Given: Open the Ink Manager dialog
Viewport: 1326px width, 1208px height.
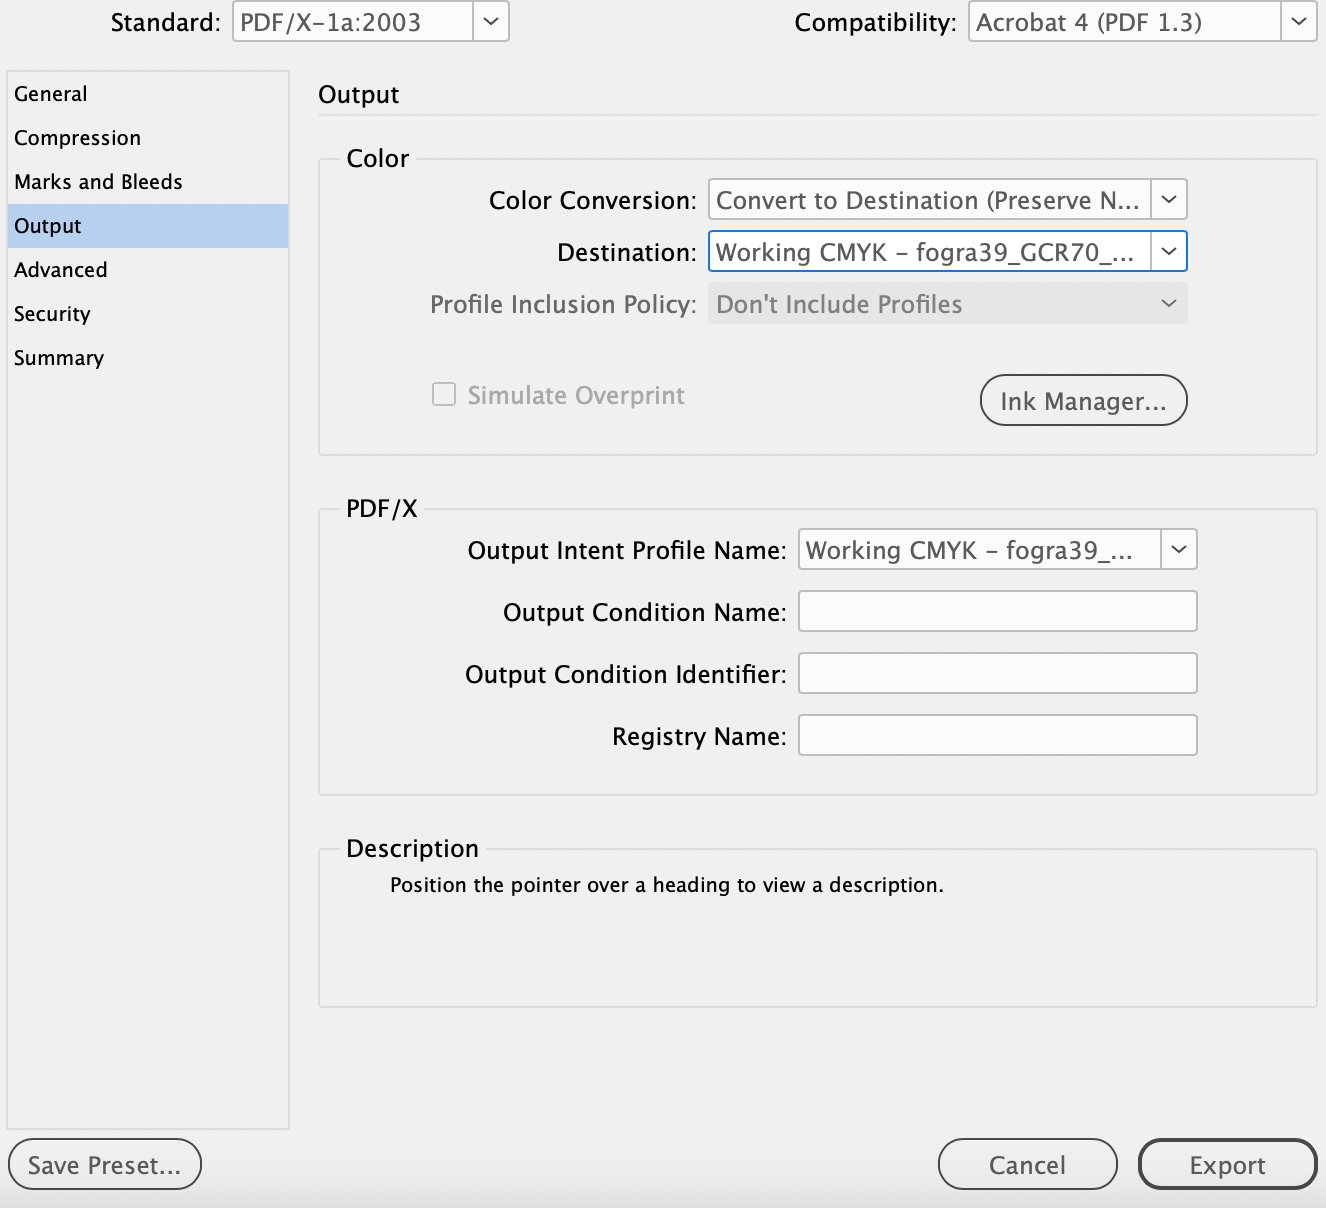Looking at the screenshot, I should click(1083, 401).
